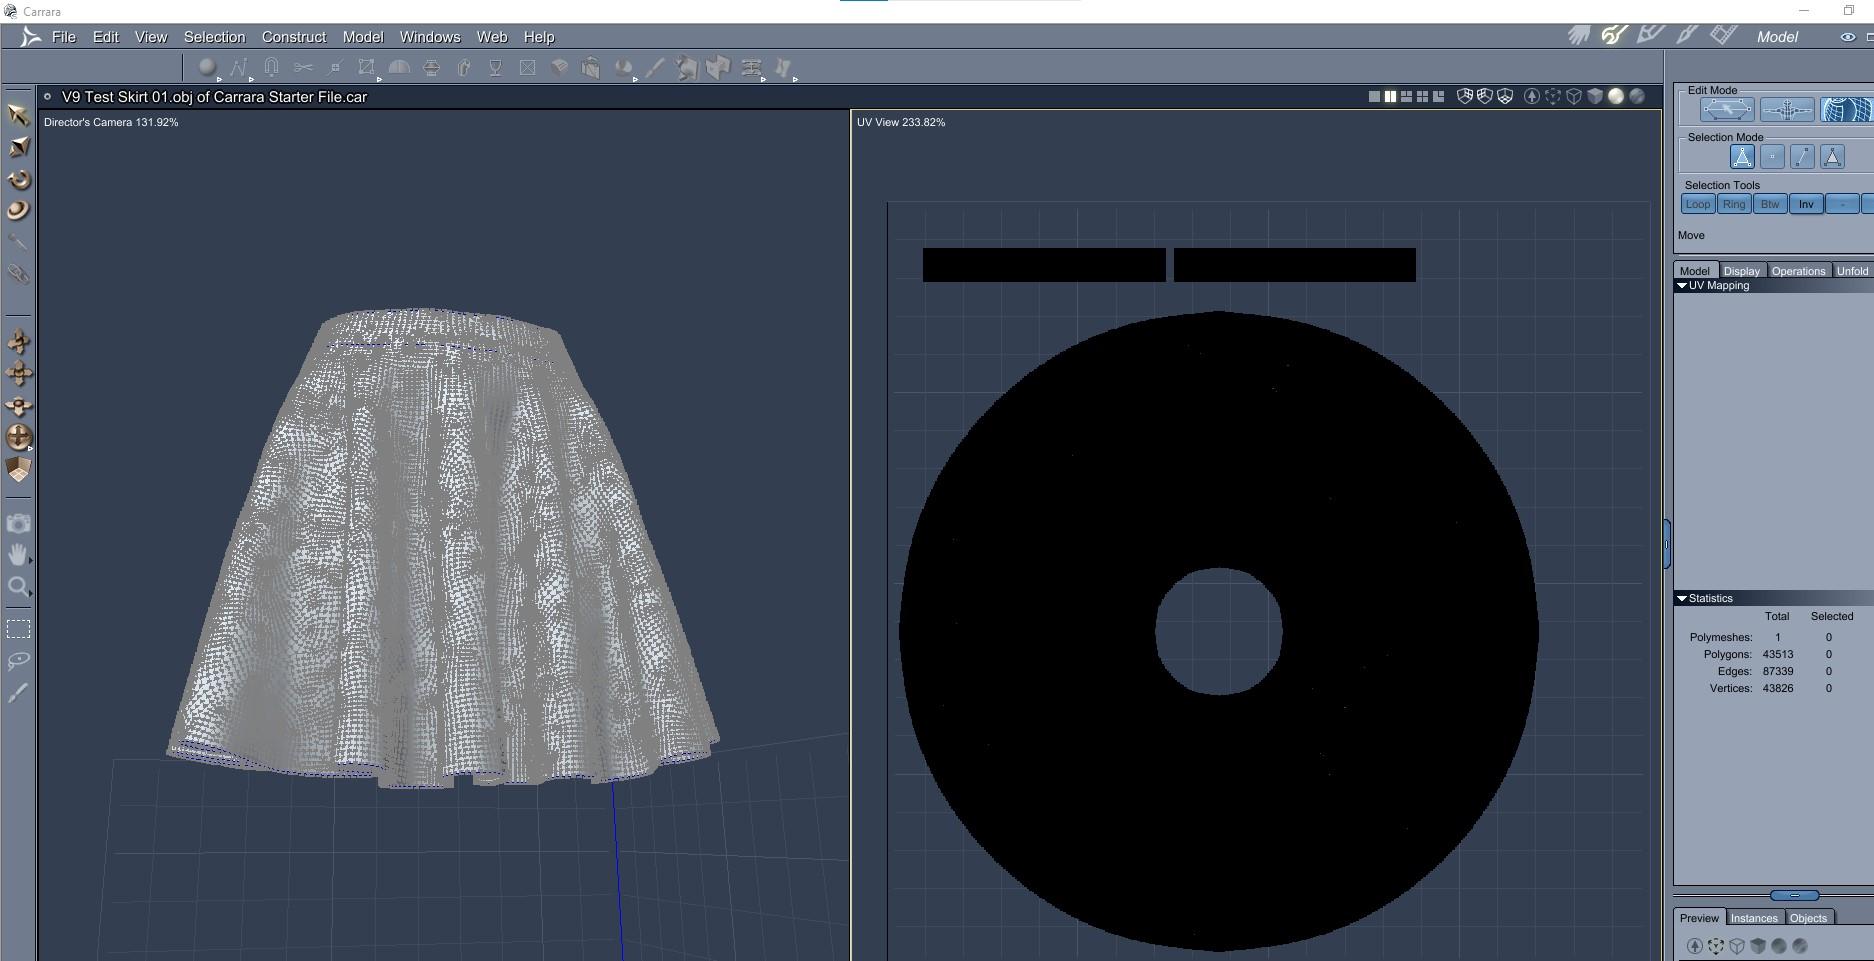
Task: Click the scissors cut tool
Action: tap(303, 67)
